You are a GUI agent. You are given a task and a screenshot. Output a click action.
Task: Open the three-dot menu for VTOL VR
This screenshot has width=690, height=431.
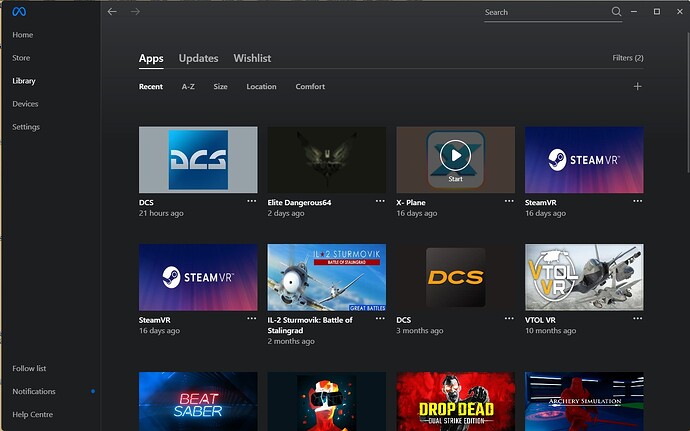click(637, 319)
